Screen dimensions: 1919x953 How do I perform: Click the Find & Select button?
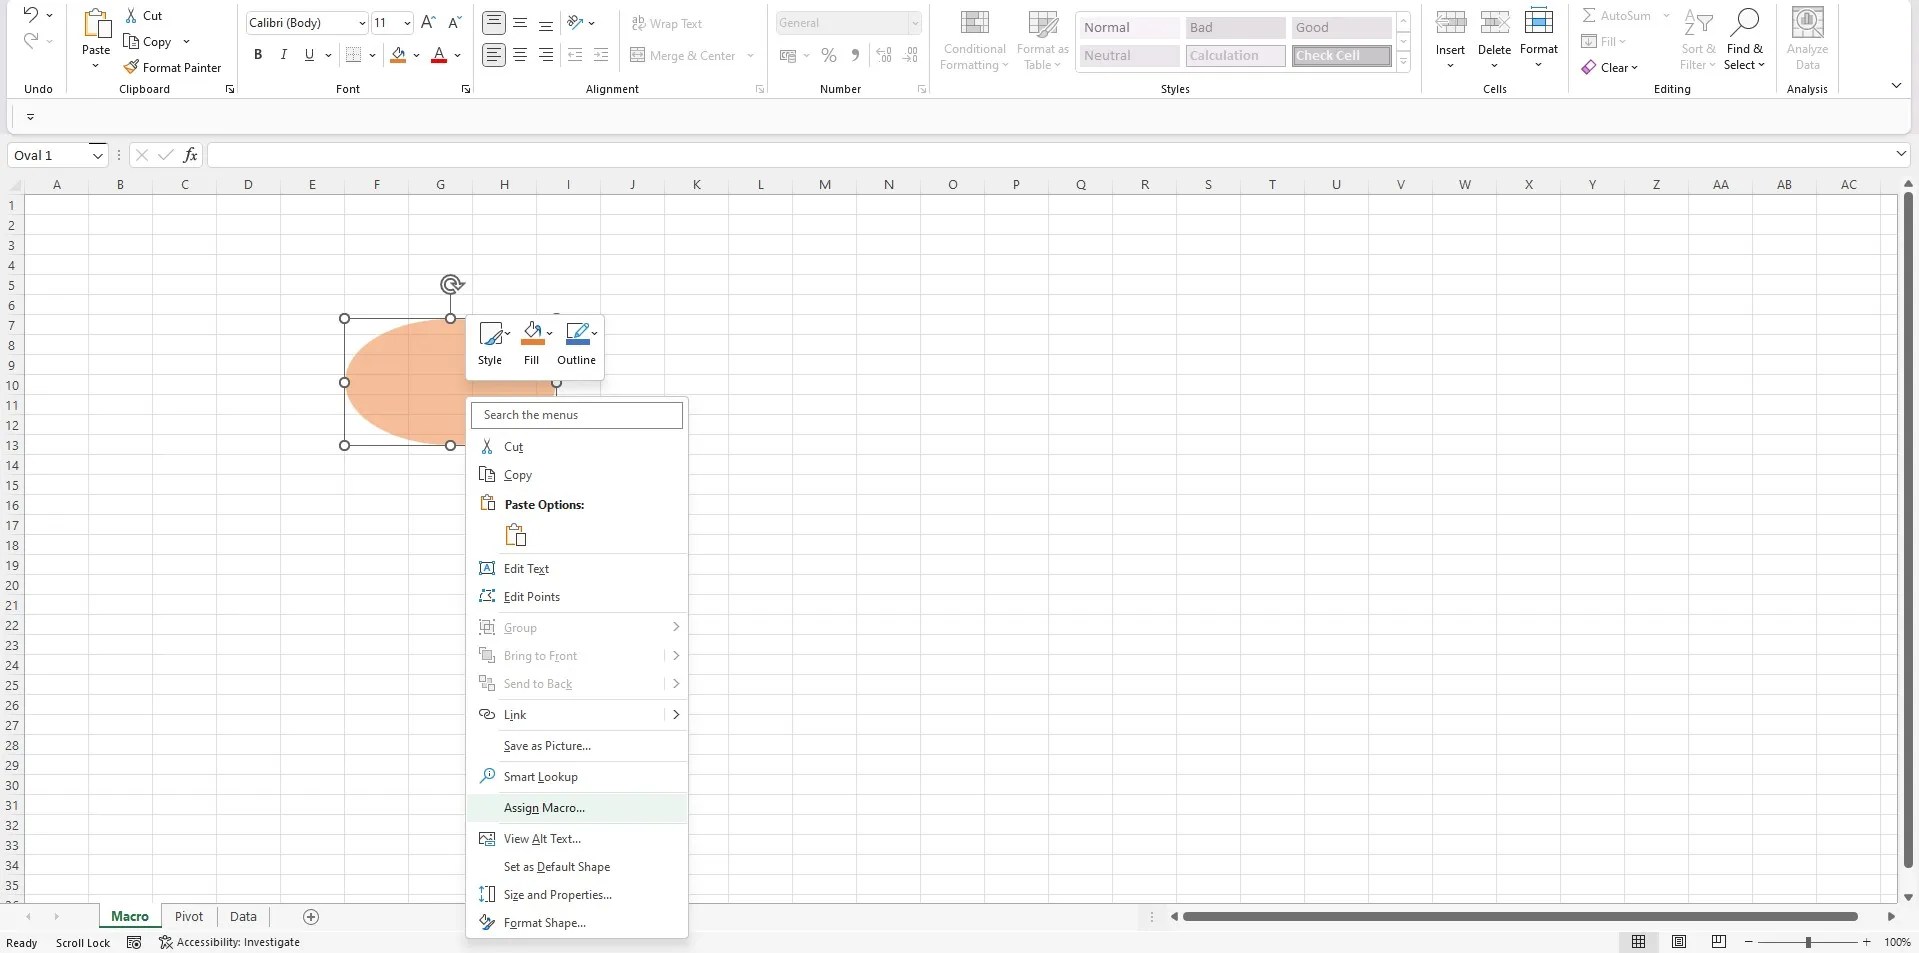pyautogui.click(x=1745, y=40)
